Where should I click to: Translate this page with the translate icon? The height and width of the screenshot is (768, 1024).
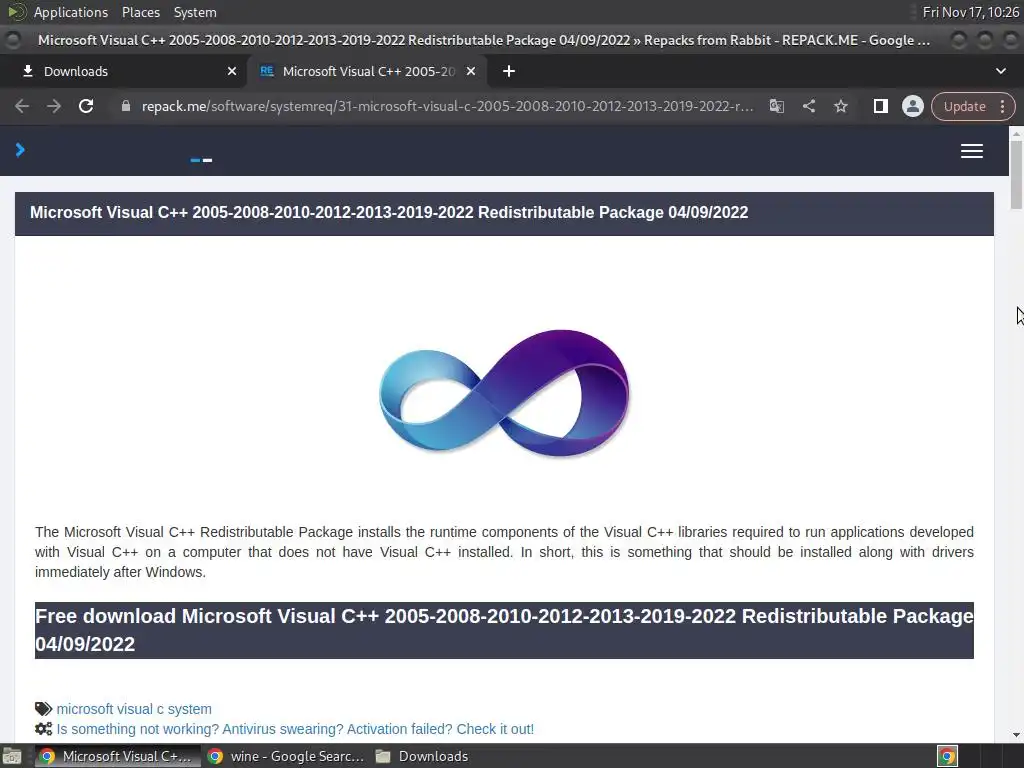[x=776, y=106]
